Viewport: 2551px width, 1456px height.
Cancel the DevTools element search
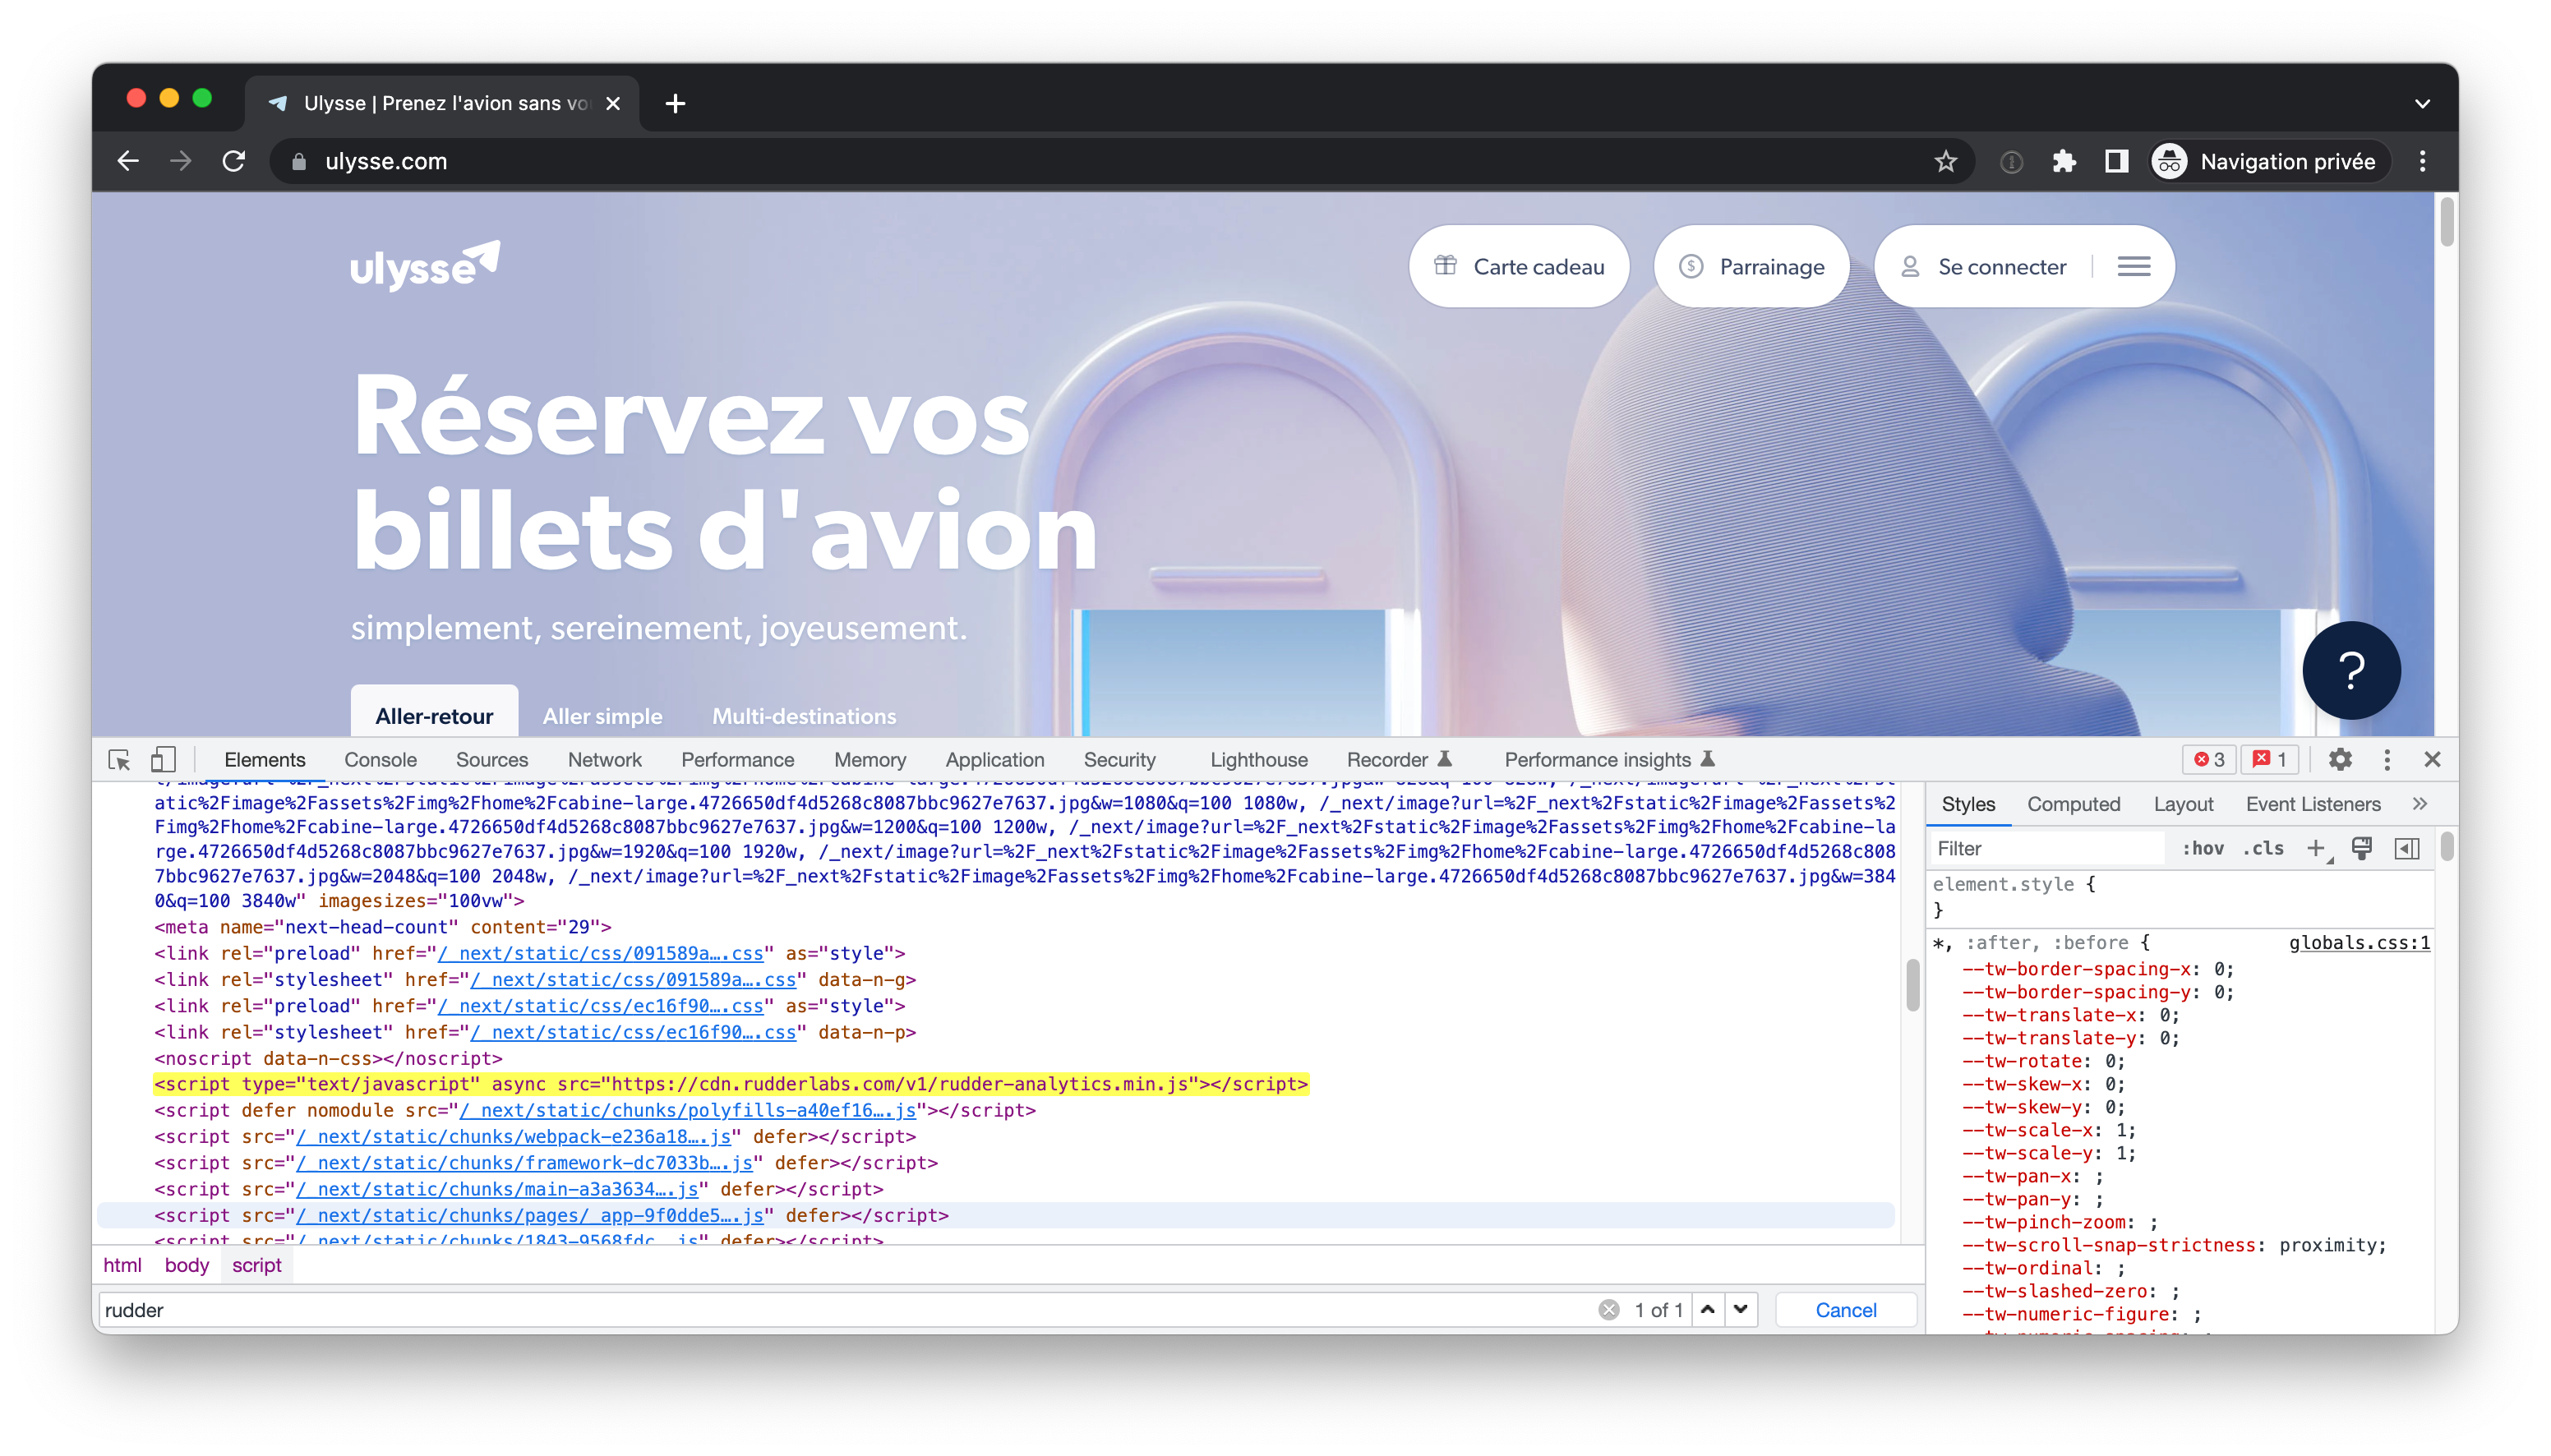pyautogui.click(x=1845, y=1310)
